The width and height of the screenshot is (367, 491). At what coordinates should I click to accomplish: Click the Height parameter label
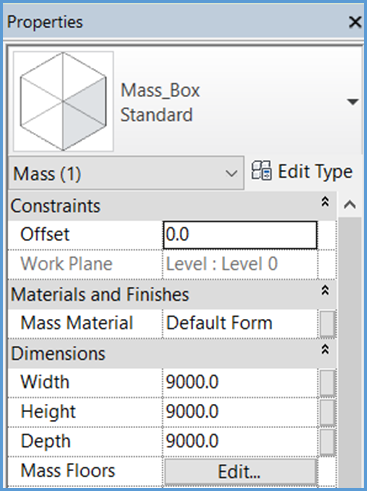(48, 412)
